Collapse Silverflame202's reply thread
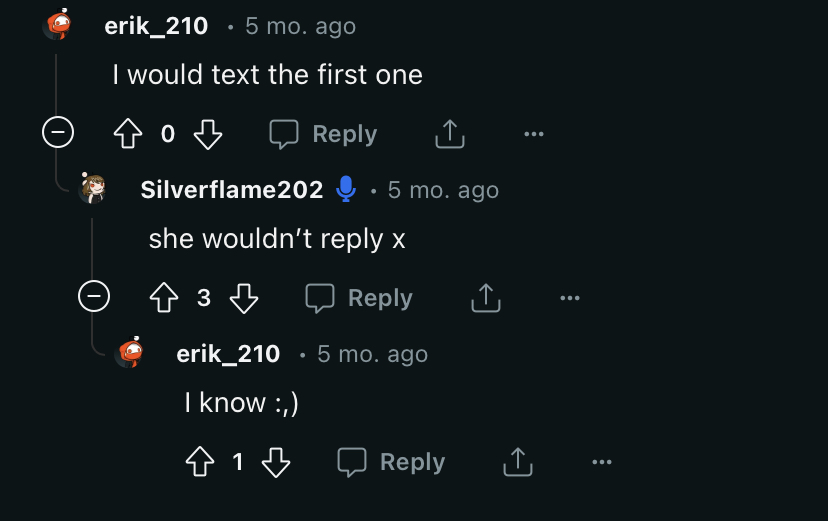Viewport: 828px width, 521px height. click(x=94, y=297)
